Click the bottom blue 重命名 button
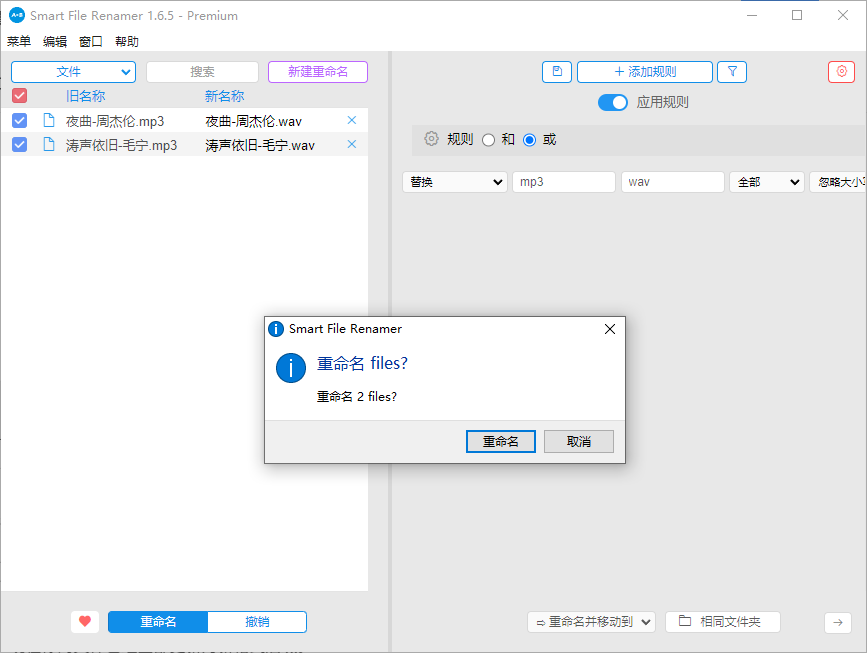 [x=158, y=621]
